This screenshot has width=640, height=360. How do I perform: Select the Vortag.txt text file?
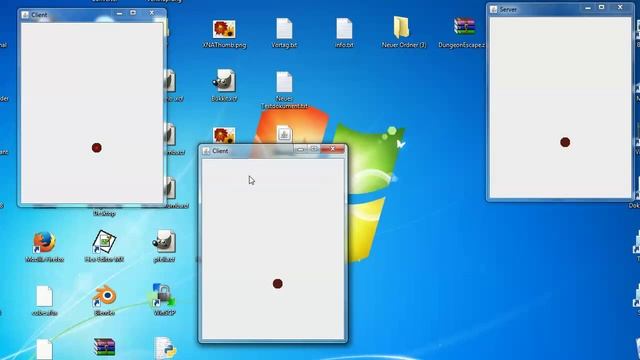click(x=284, y=29)
